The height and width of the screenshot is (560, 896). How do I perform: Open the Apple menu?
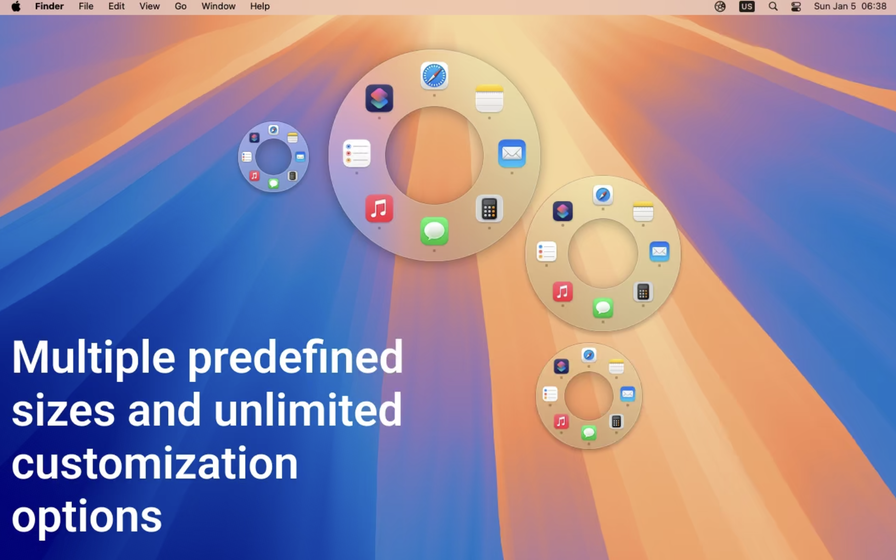[x=16, y=7]
